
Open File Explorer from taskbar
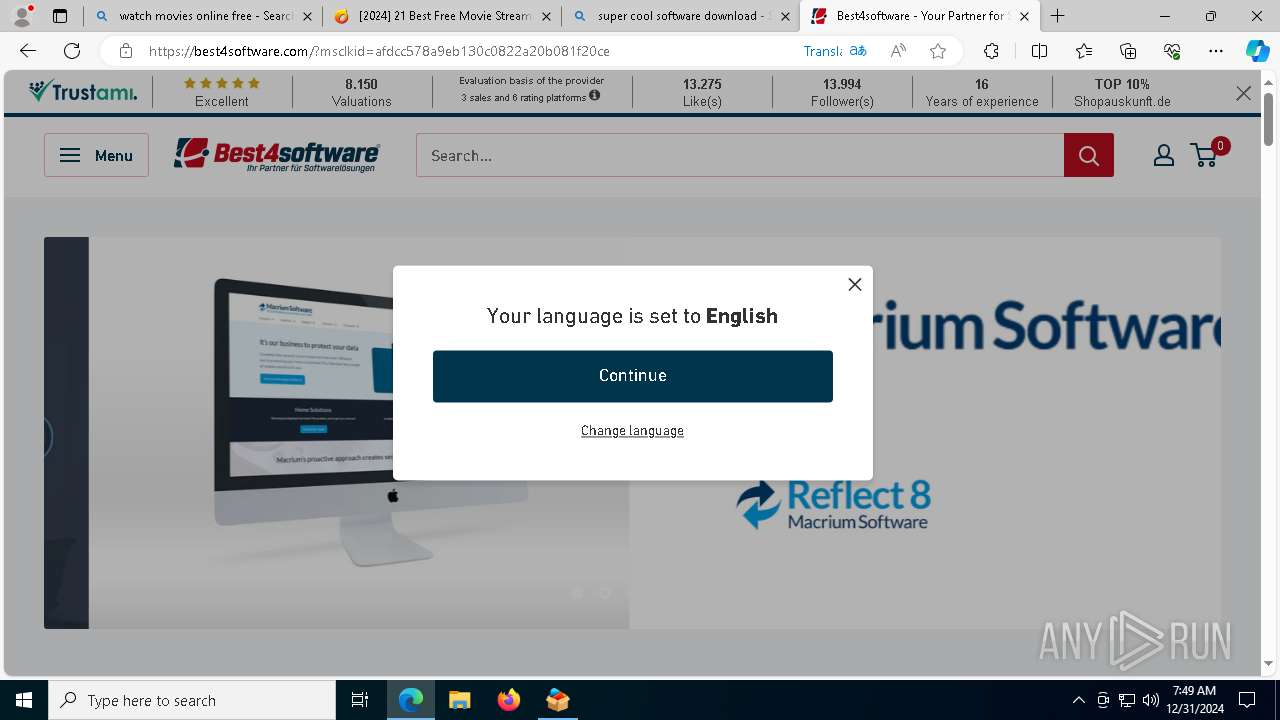click(459, 700)
